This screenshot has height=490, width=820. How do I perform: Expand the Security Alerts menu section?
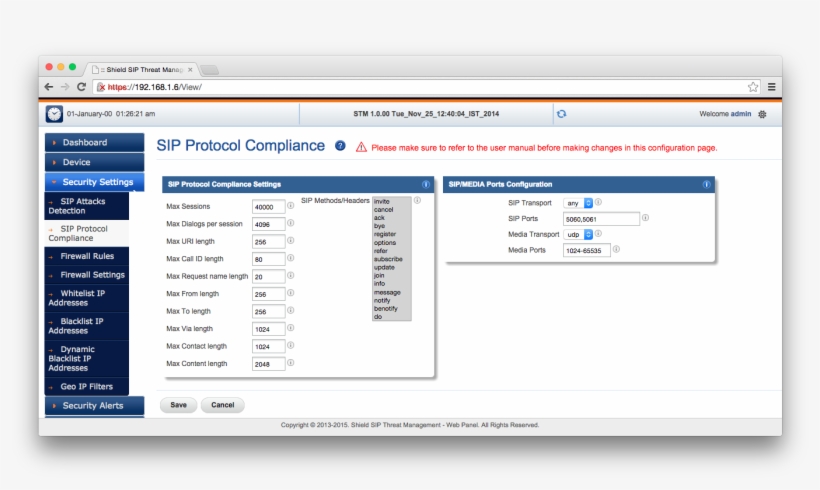coord(95,406)
